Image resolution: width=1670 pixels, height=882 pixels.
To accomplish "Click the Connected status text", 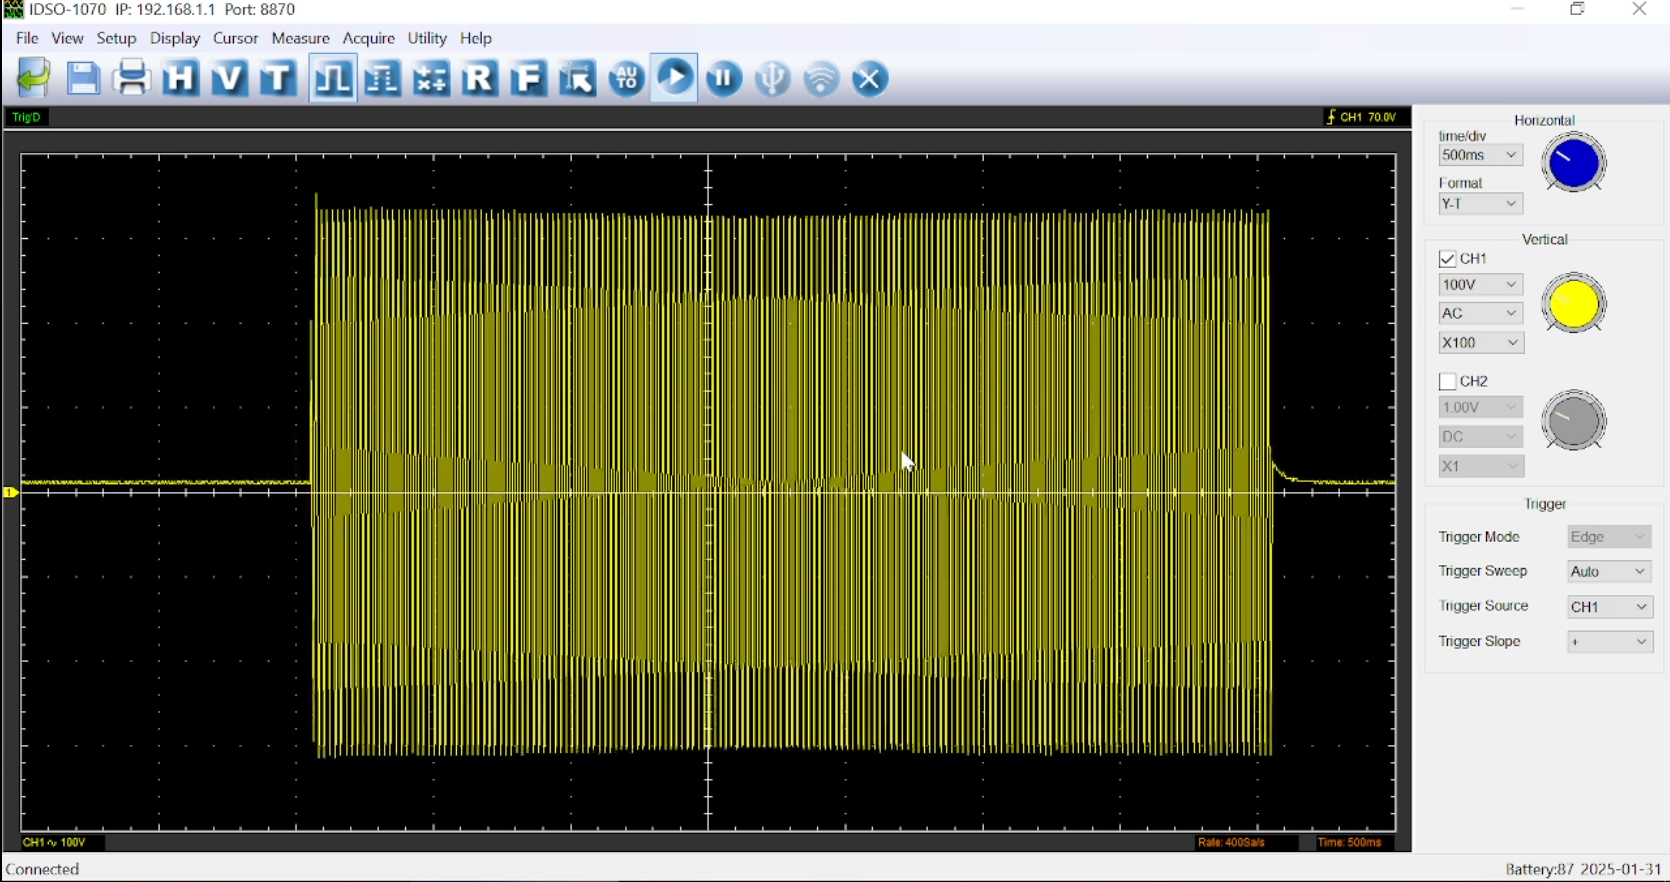I will click(44, 870).
